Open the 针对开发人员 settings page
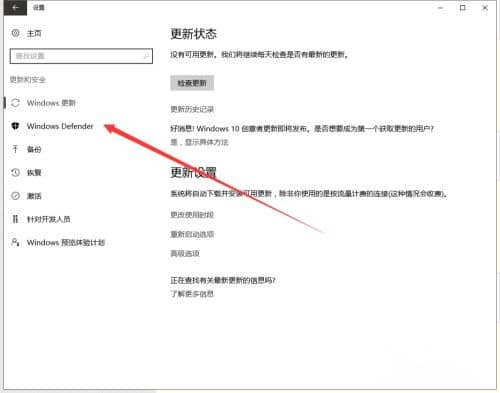 coord(49,219)
